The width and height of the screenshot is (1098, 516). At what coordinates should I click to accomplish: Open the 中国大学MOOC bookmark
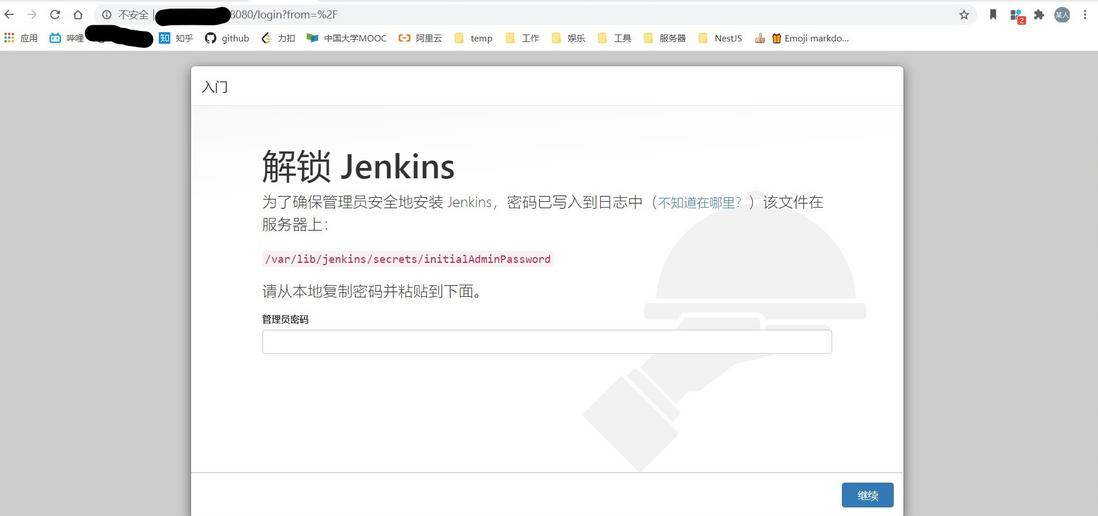click(347, 39)
